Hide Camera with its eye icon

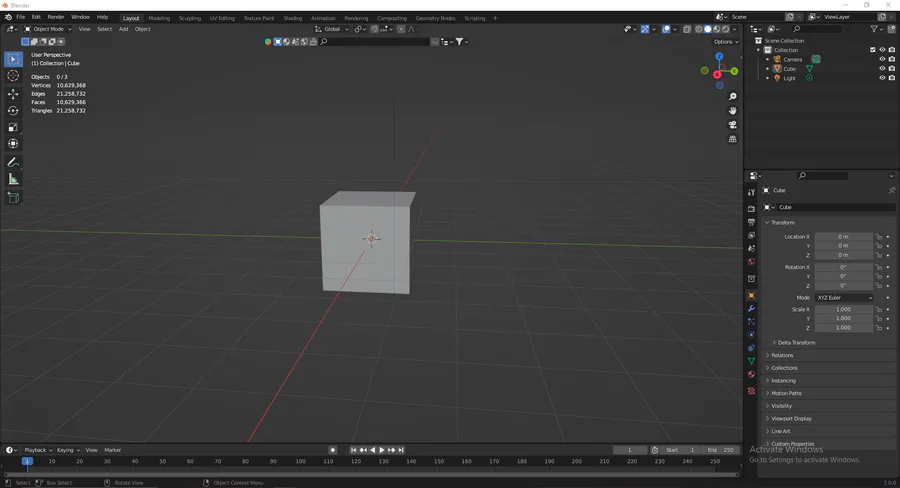coord(882,59)
